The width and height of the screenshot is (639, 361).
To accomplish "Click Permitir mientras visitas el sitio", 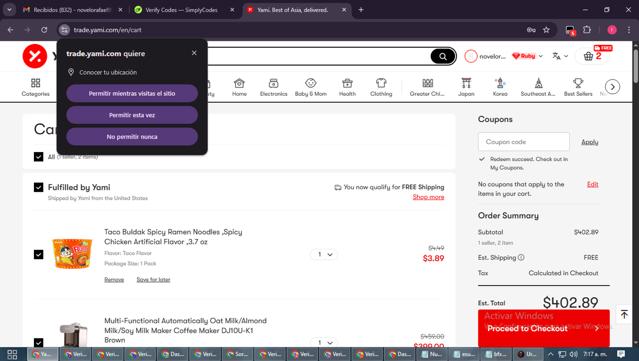I will (x=132, y=93).
